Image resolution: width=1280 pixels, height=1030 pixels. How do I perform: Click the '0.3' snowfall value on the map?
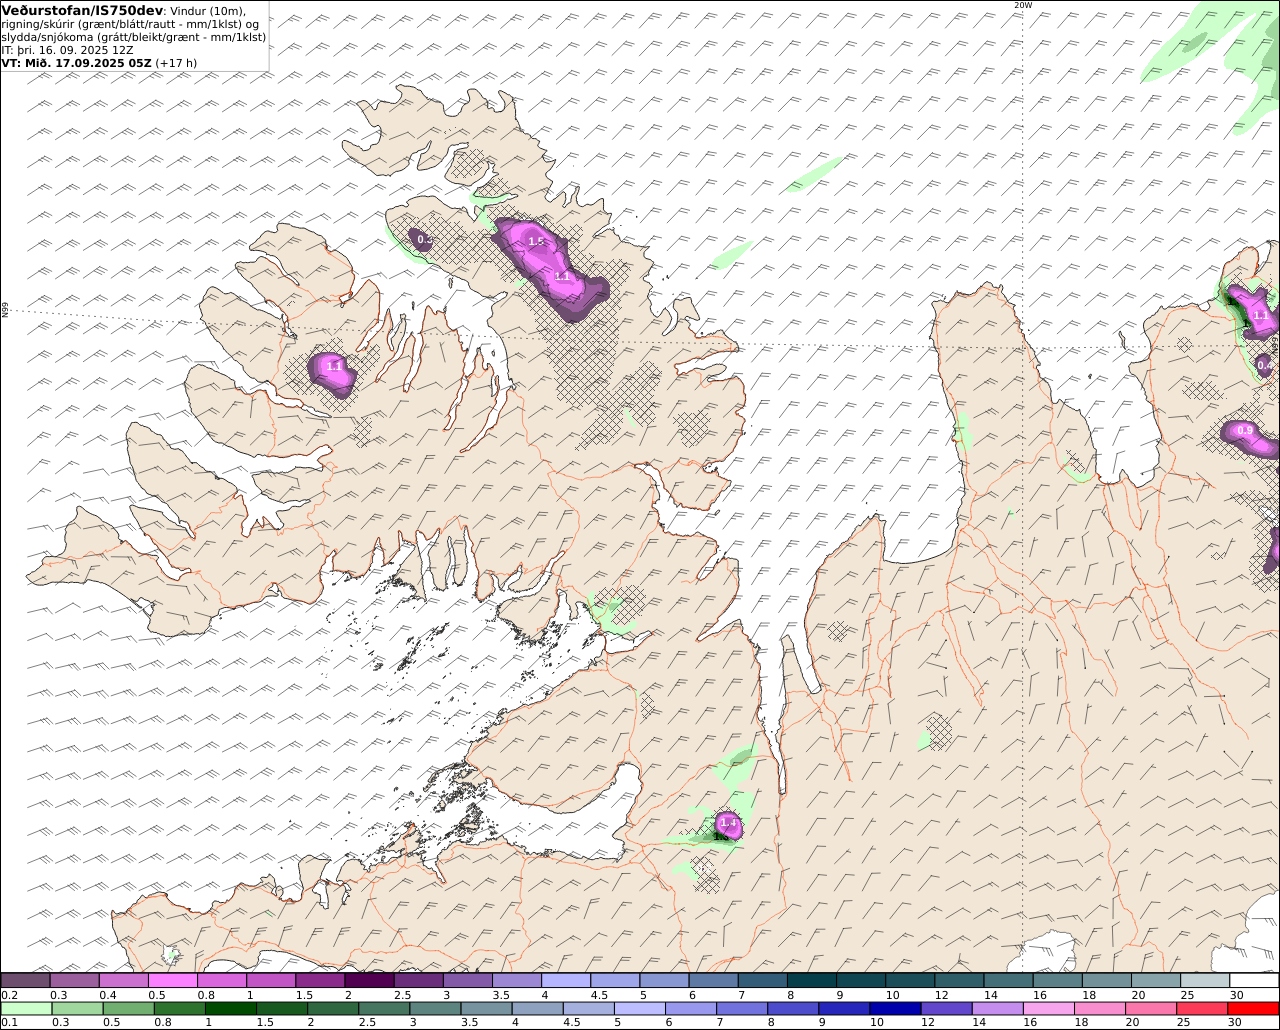pos(424,240)
